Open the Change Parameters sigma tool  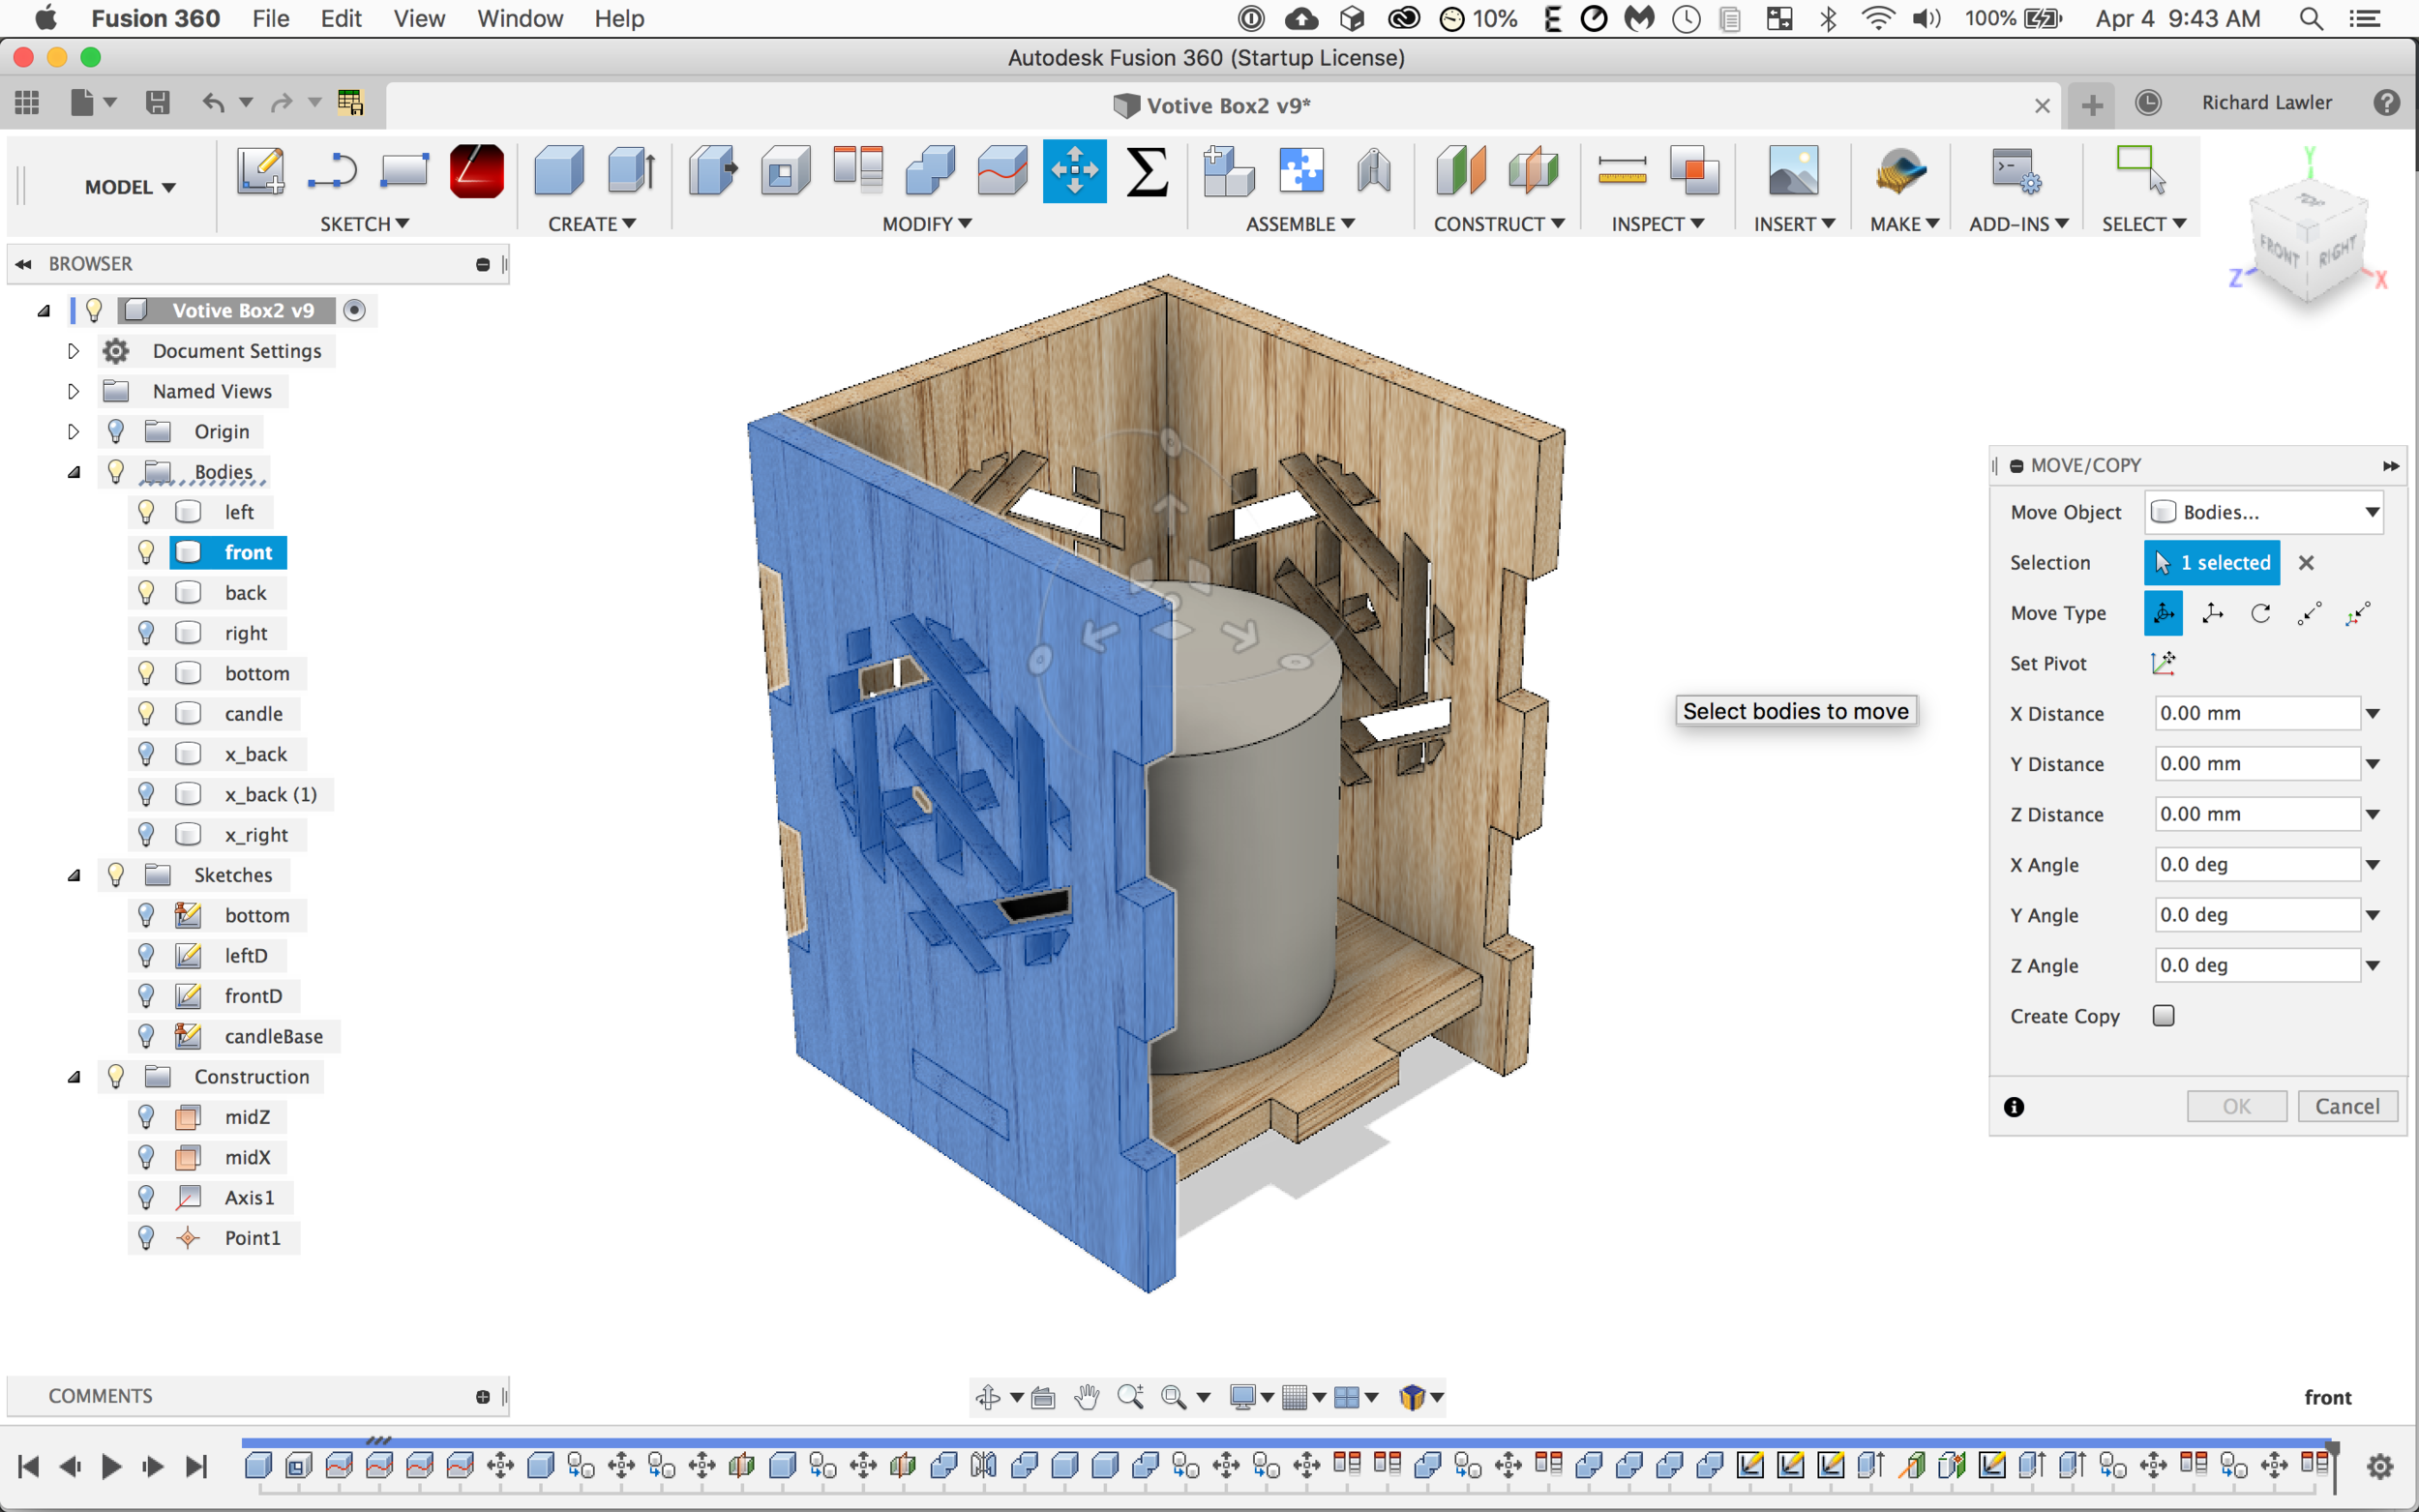1147,171
